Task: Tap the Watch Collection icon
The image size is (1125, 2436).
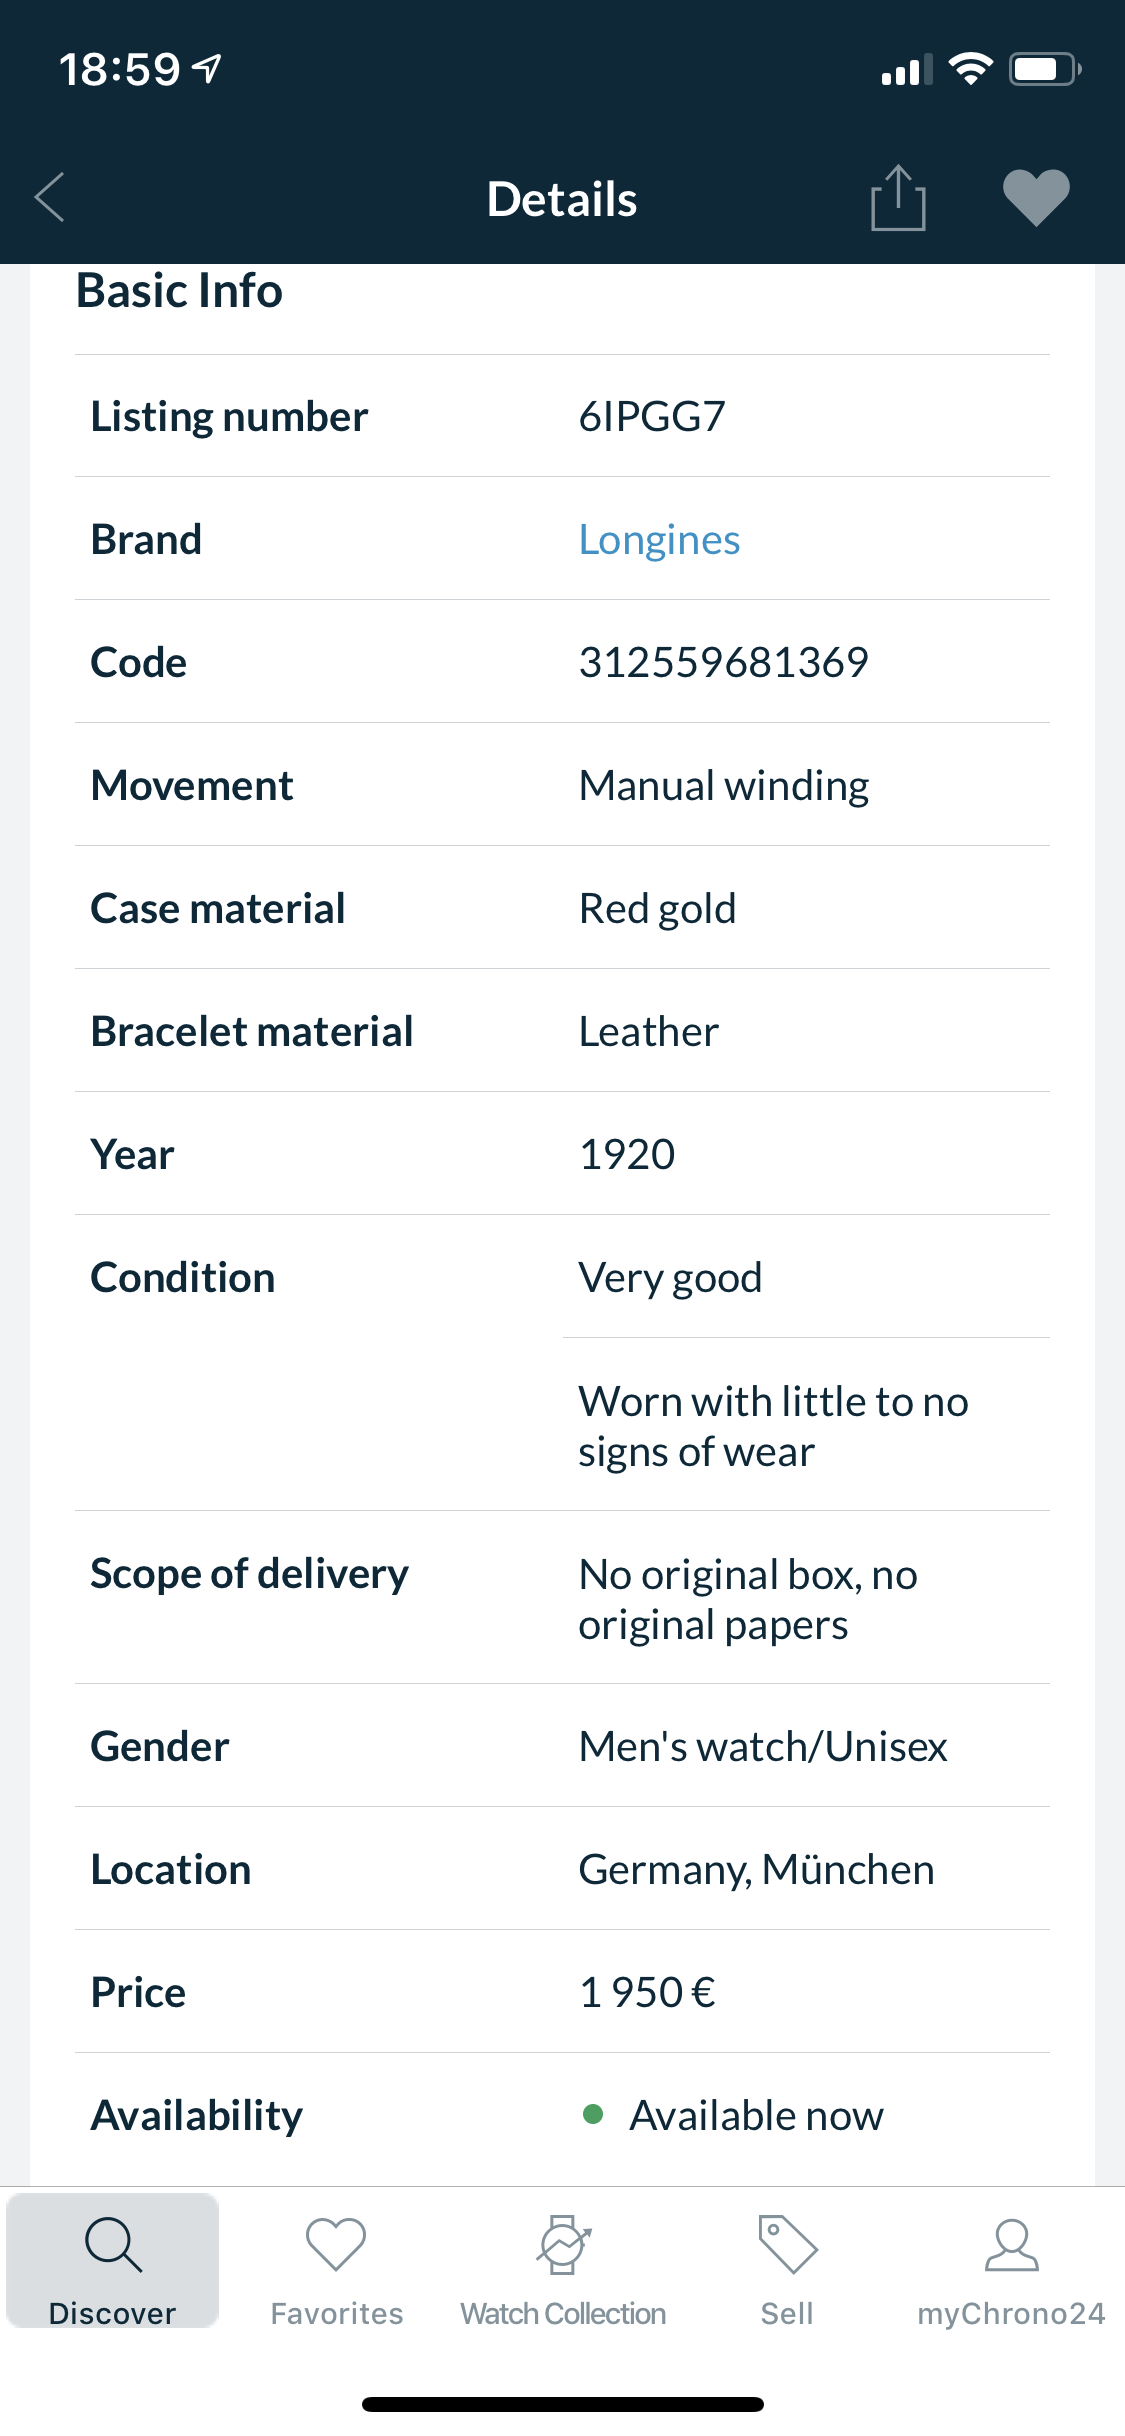Action: point(563,2245)
